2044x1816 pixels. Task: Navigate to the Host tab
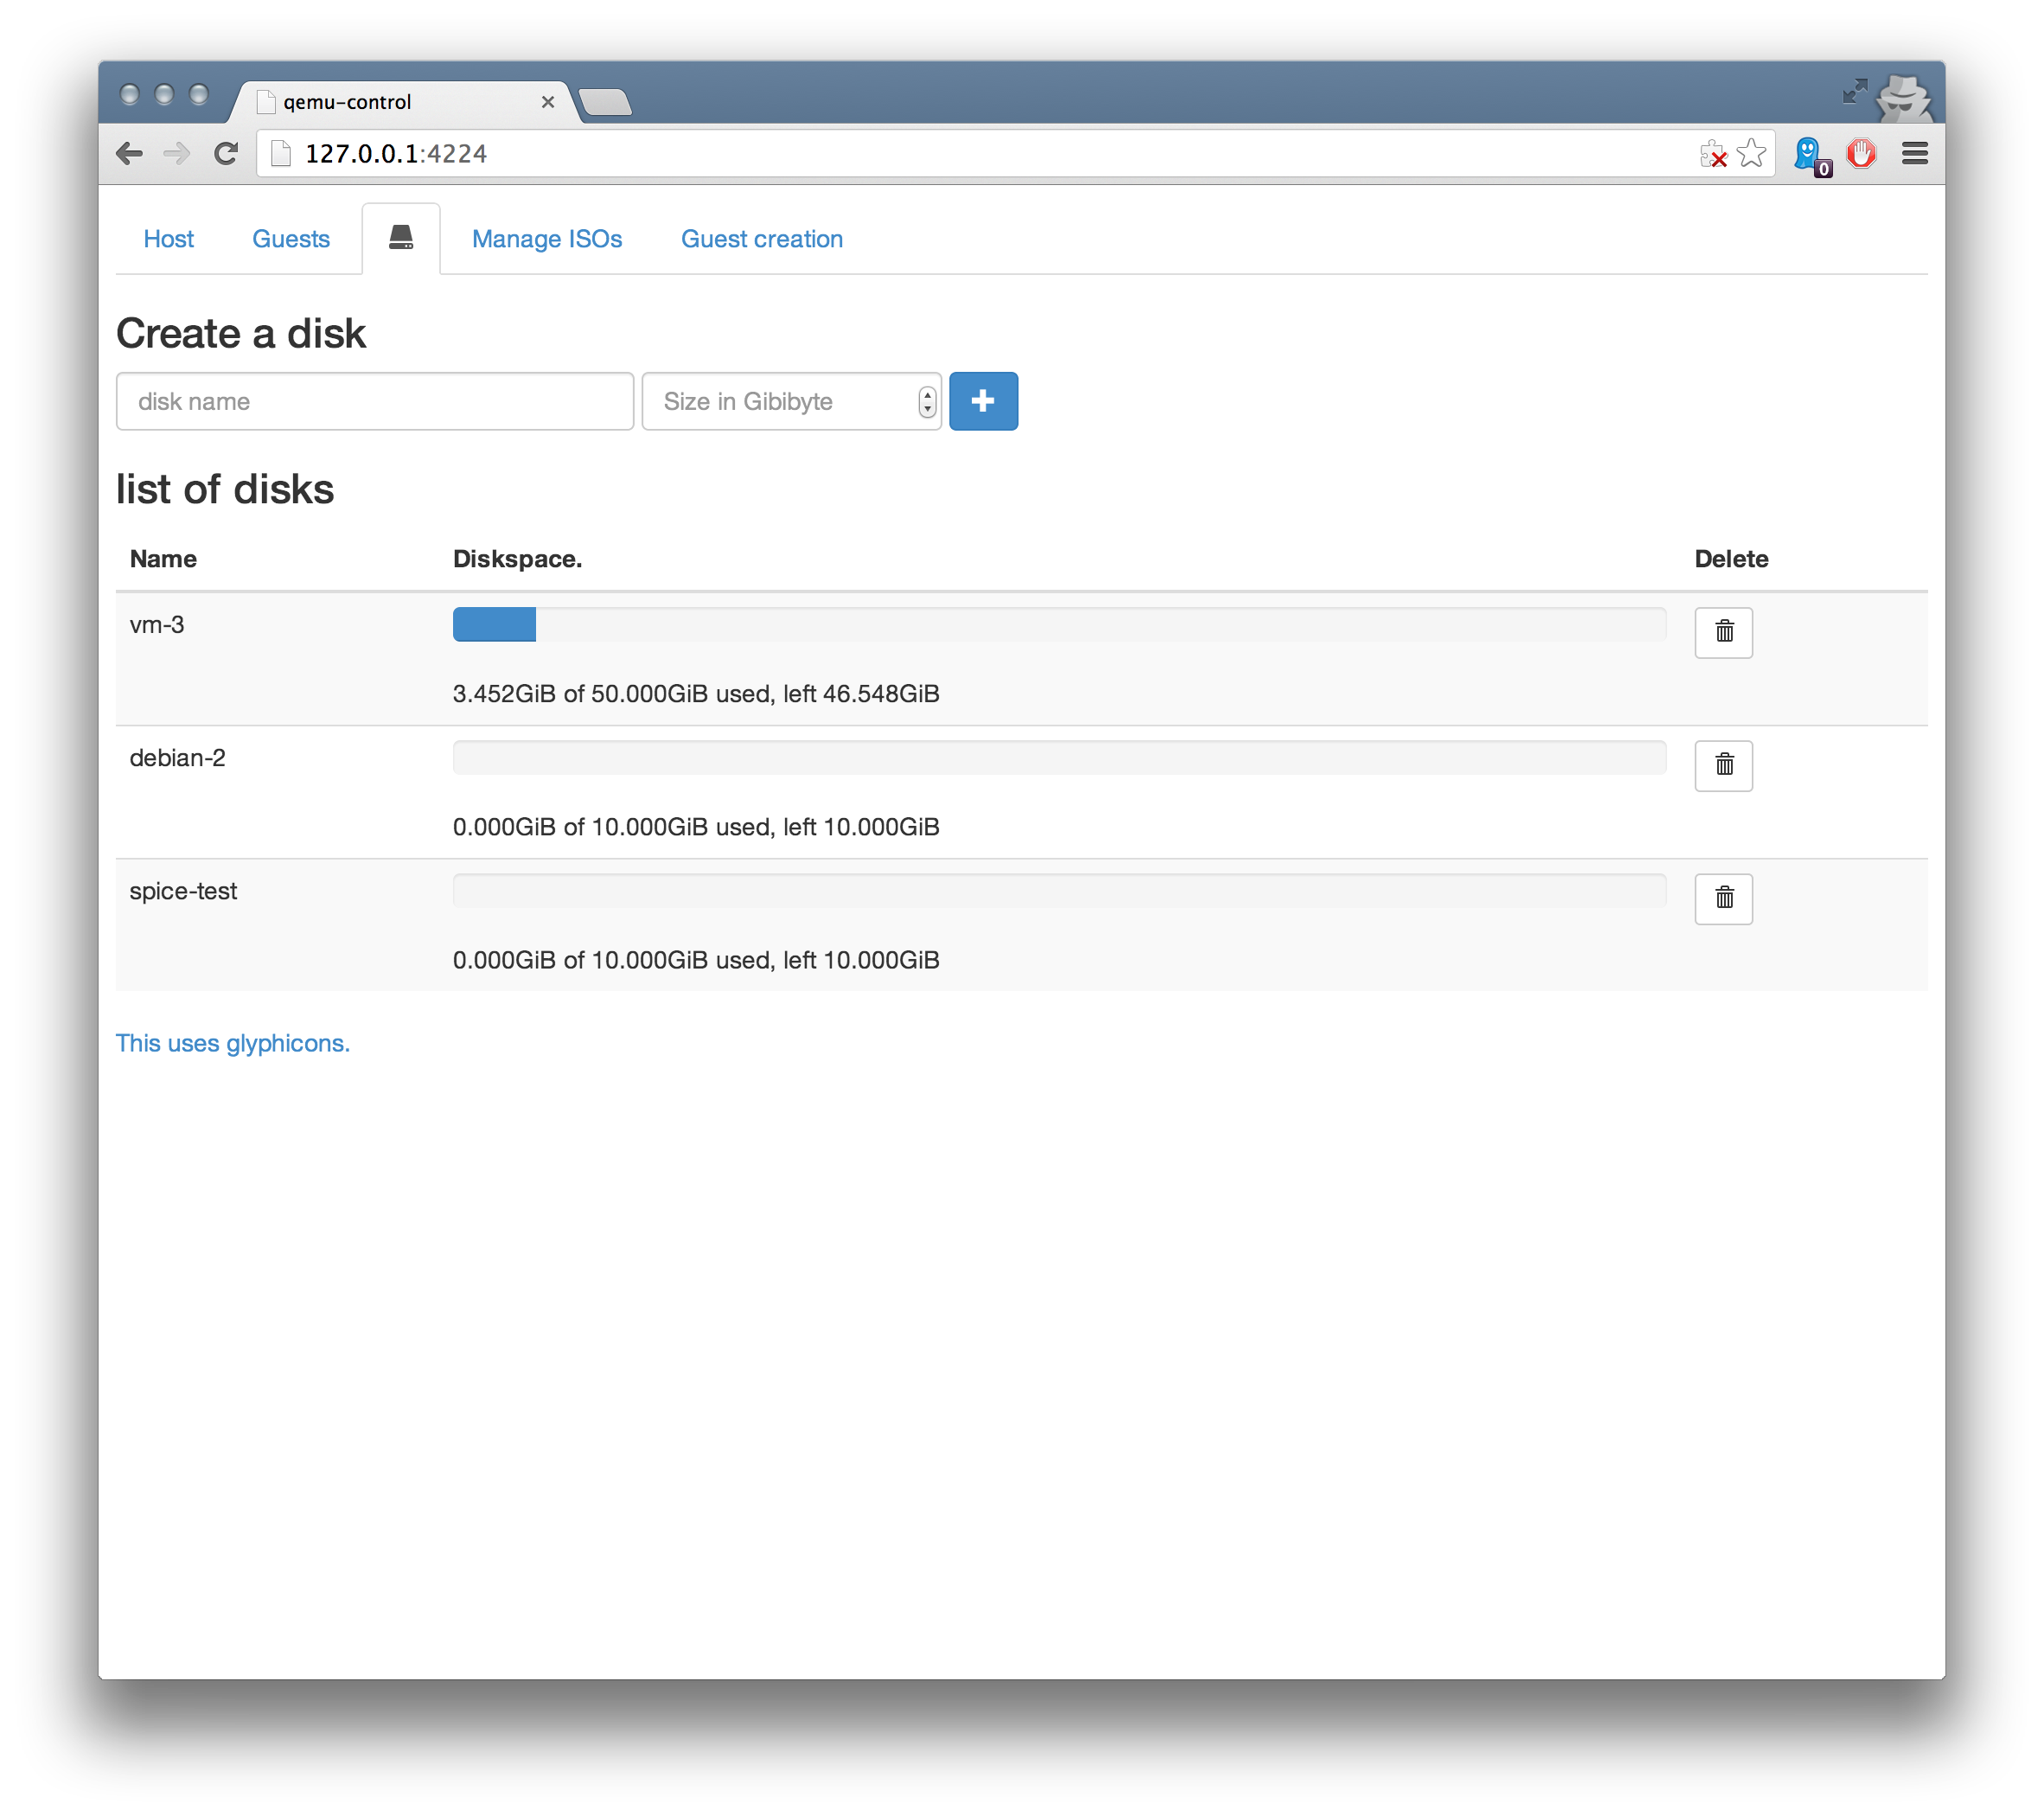click(x=170, y=239)
